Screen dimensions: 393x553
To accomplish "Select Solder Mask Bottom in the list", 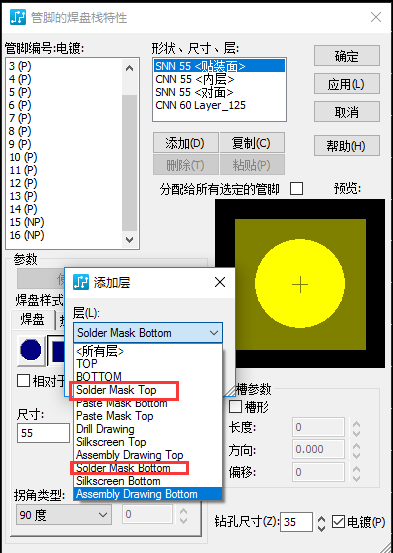I will click(148, 468).
